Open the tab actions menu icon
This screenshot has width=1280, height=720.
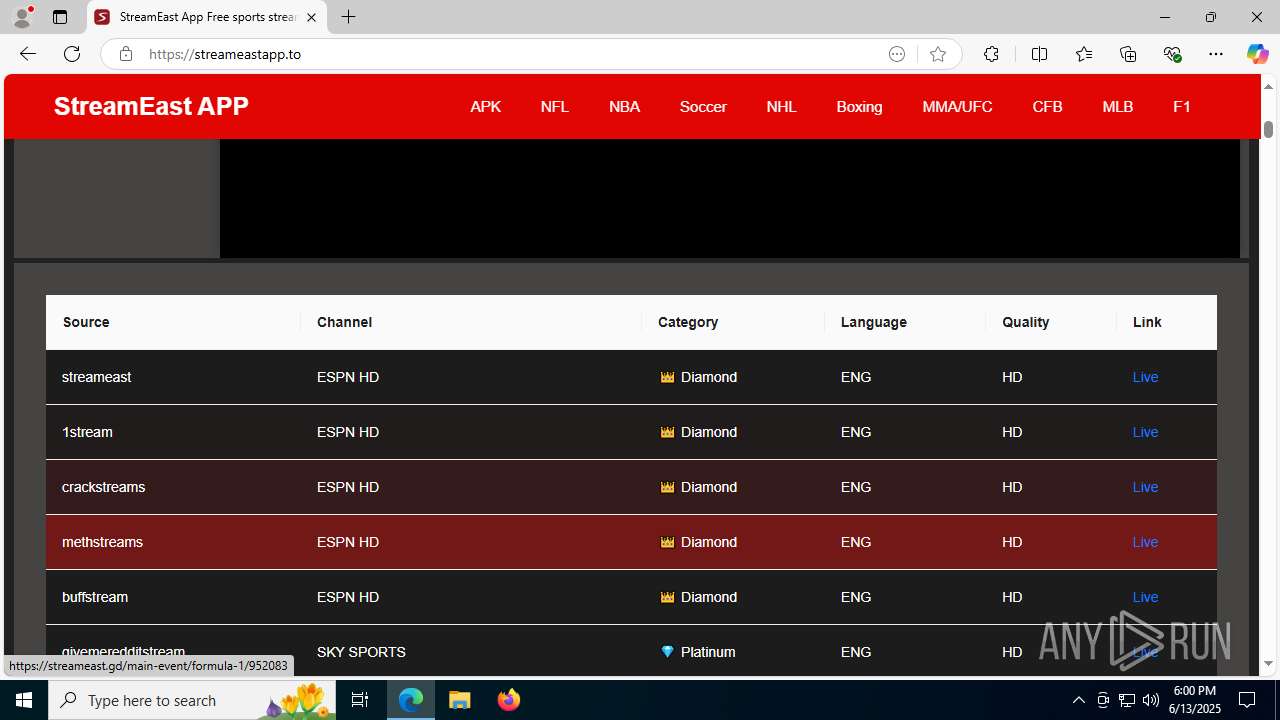pos(60,17)
